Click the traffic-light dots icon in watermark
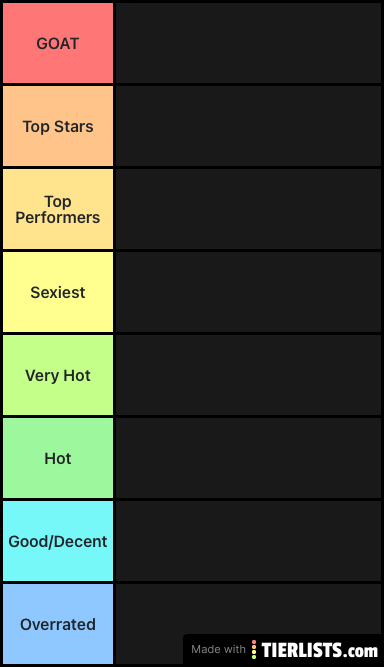This screenshot has width=384, height=667. coord(254,650)
